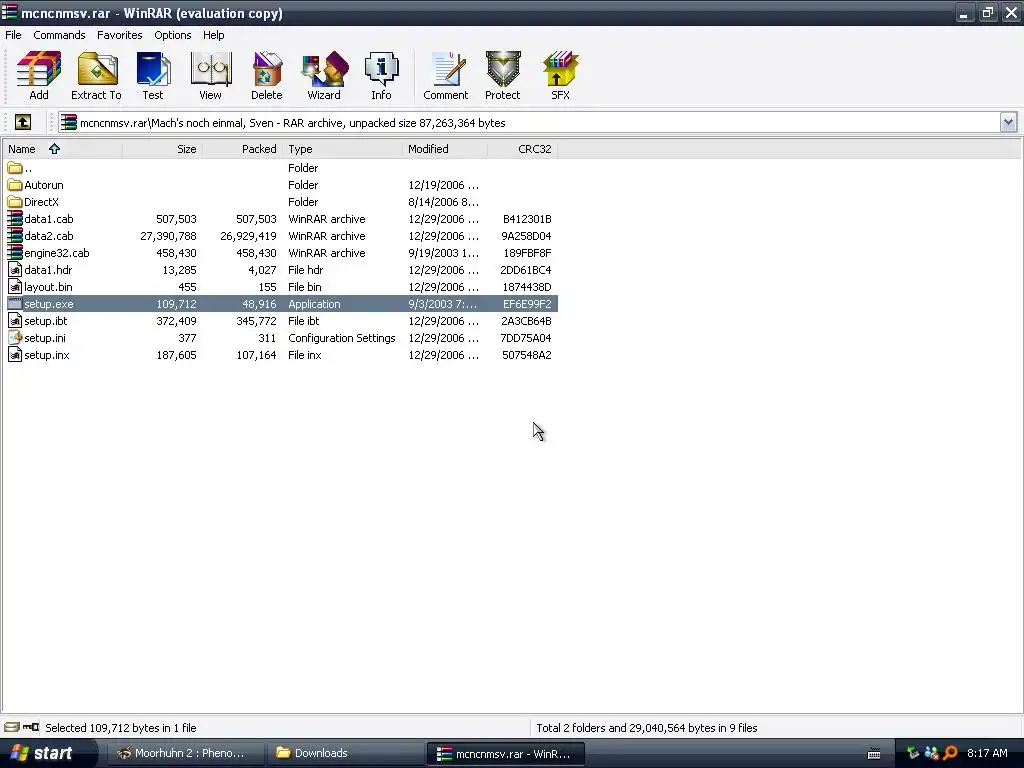
Task: Click the 27,390,788 size value
Action: 168,236
